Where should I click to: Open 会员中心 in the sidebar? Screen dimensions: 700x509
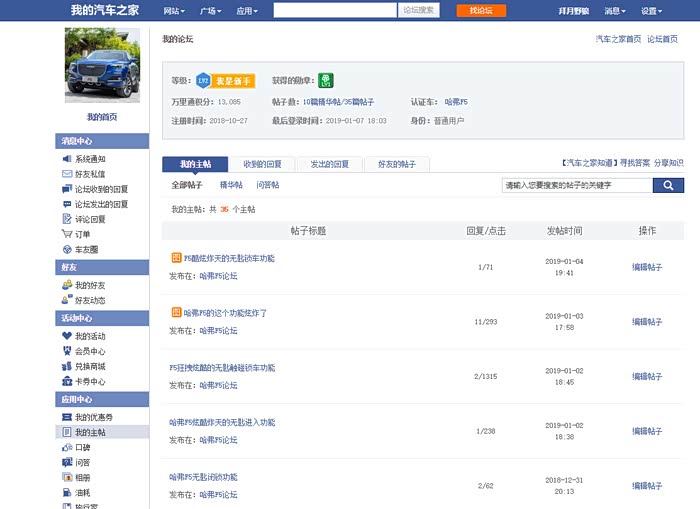(x=89, y=351)
